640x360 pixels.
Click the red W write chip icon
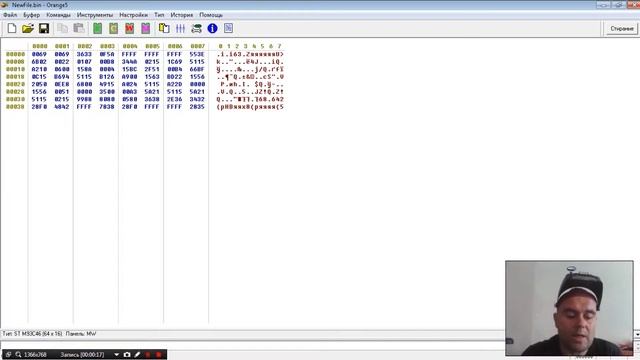tap(129, 28)
